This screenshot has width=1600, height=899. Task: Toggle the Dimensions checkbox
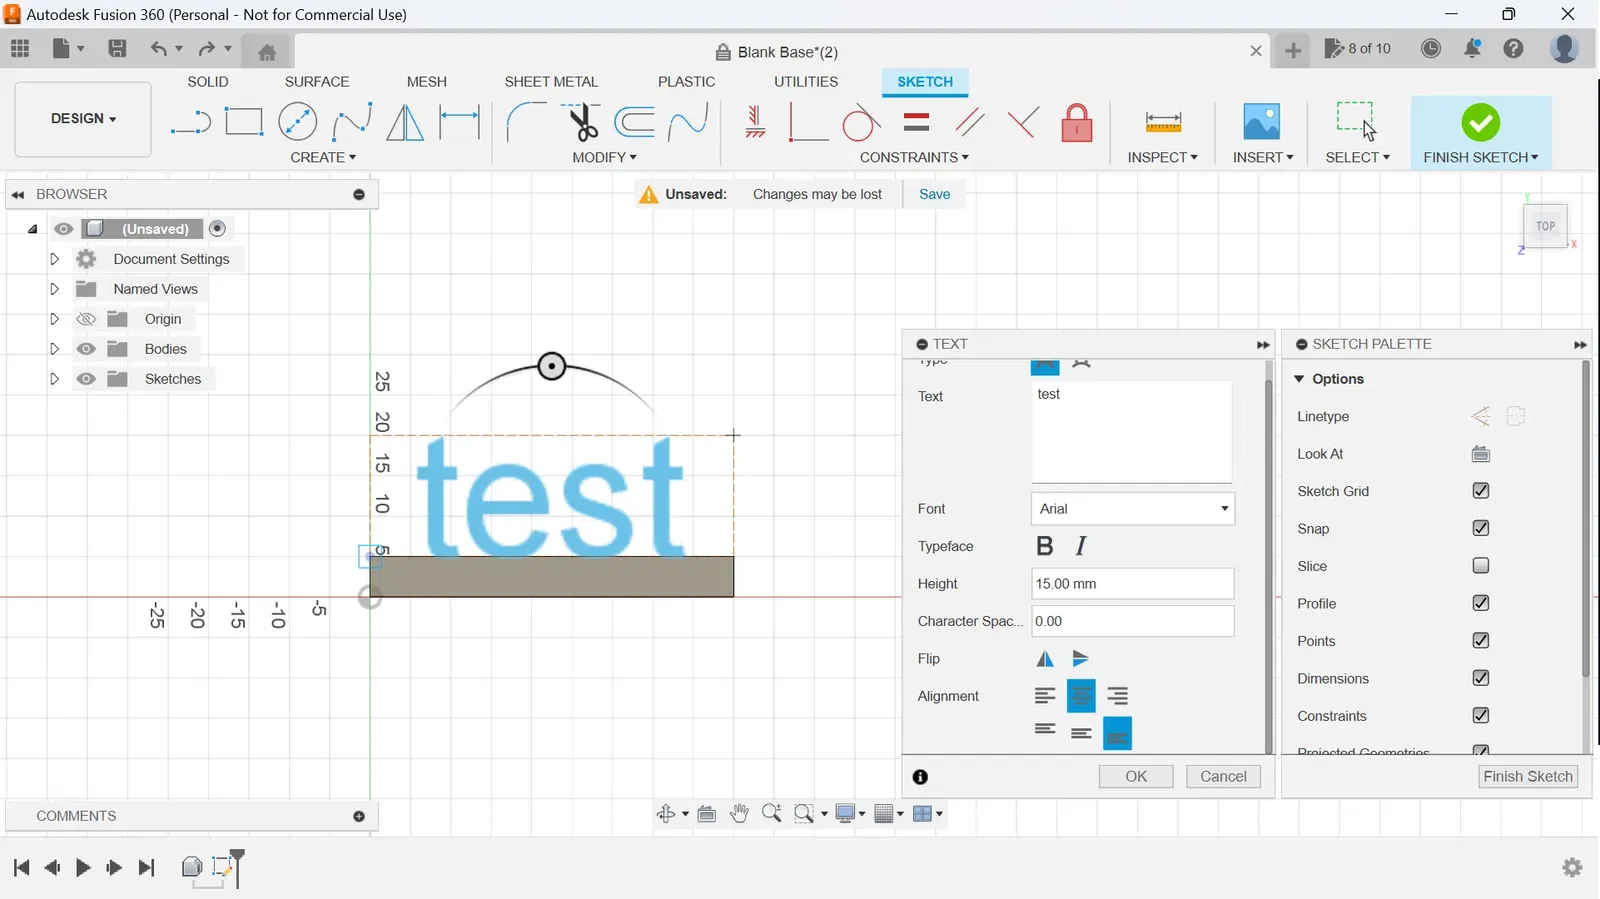tap(1481, 678)
